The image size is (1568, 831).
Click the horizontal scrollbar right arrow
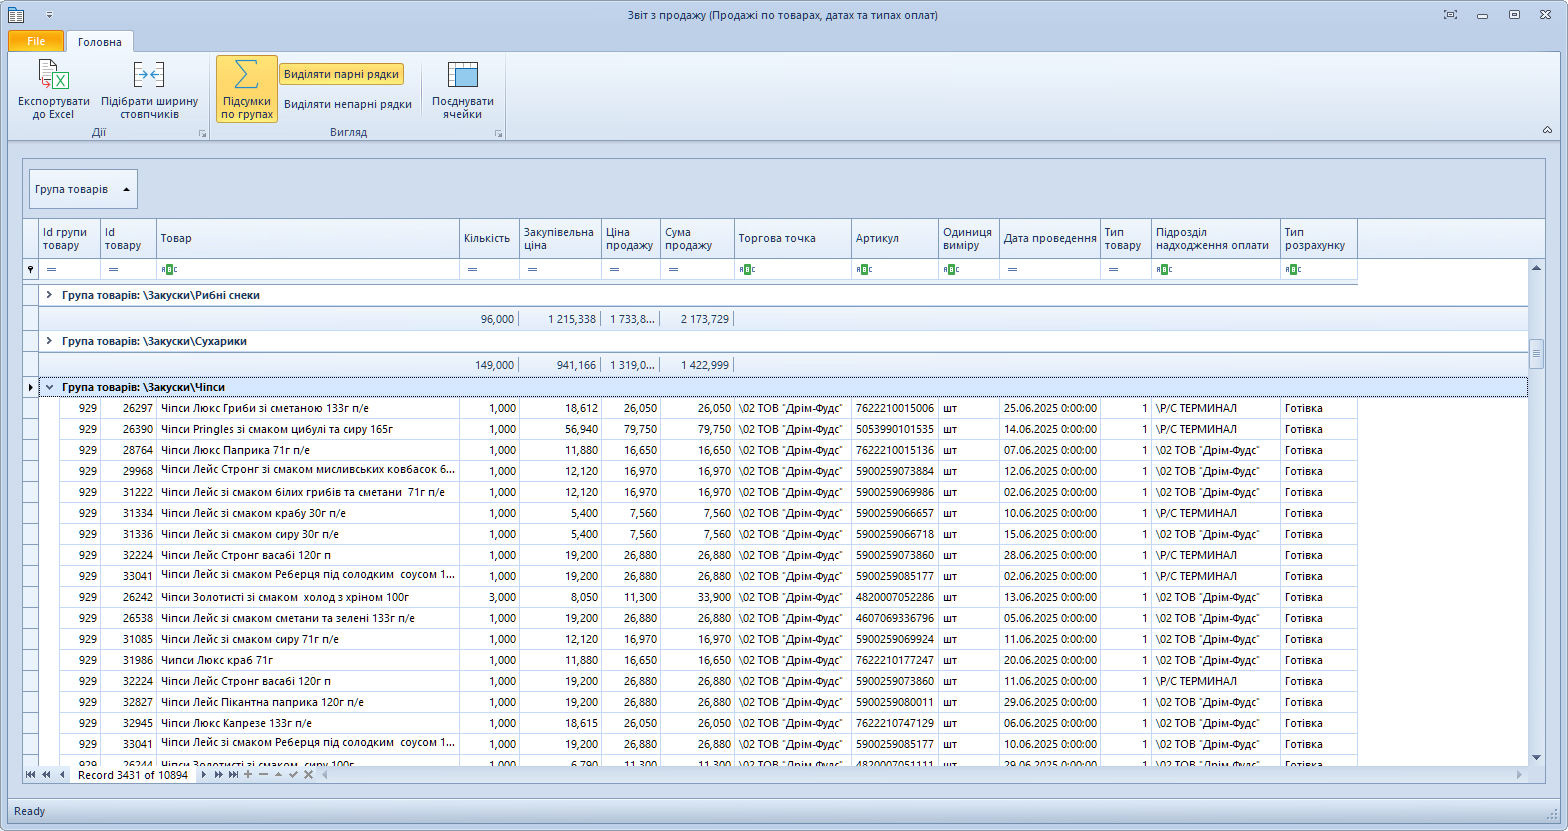(x=1520, y=775)
